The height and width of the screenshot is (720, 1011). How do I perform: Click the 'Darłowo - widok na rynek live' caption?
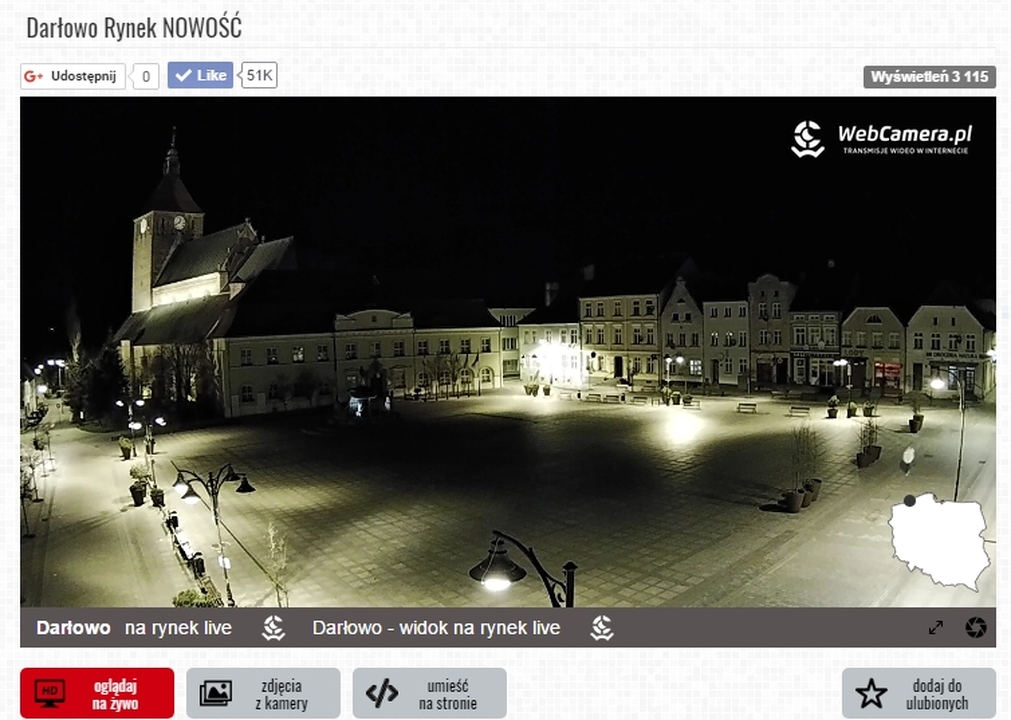(x=436, y=628)
